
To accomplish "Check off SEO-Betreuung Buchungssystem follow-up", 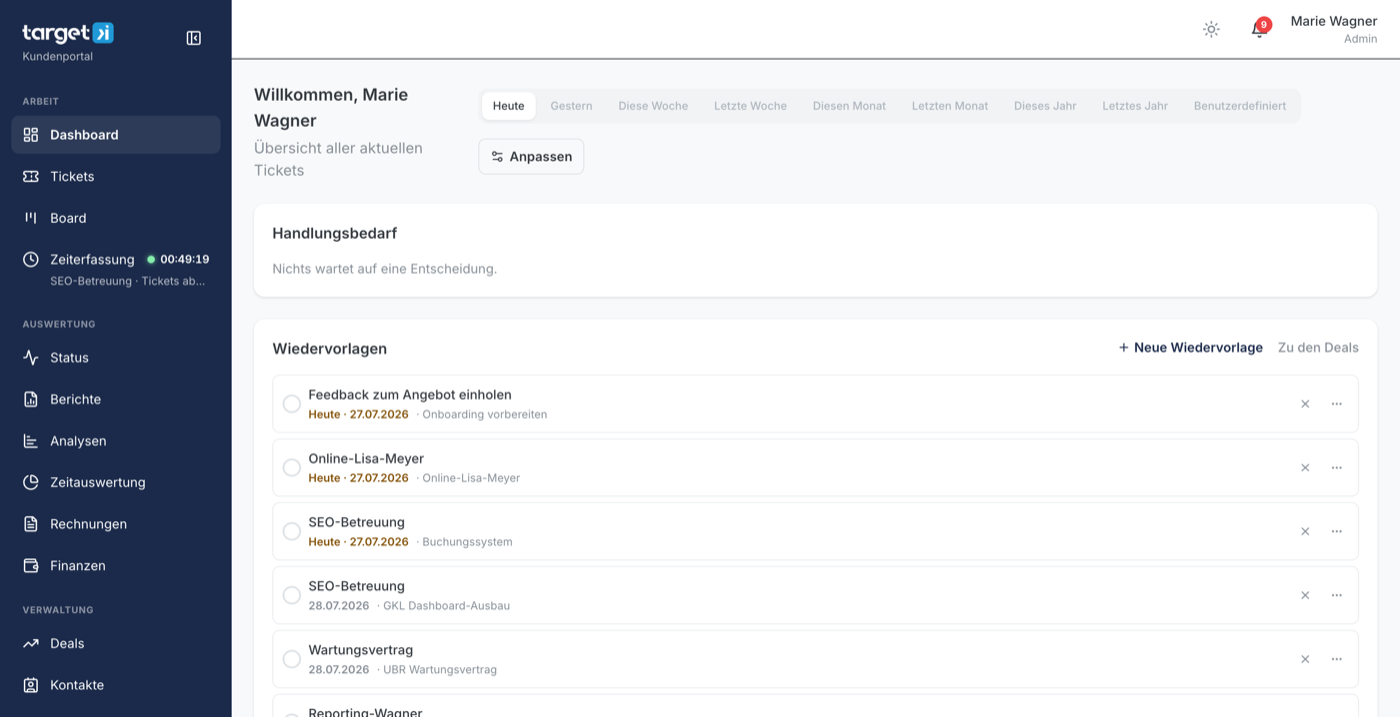I will click(x=292, y=532).
